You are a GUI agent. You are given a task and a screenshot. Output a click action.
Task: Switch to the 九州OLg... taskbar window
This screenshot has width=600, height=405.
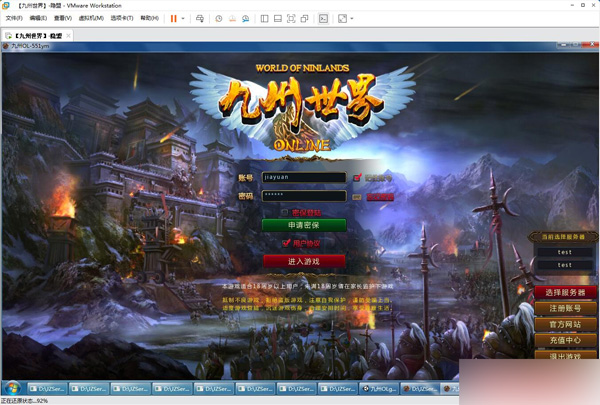click(380, 389)
